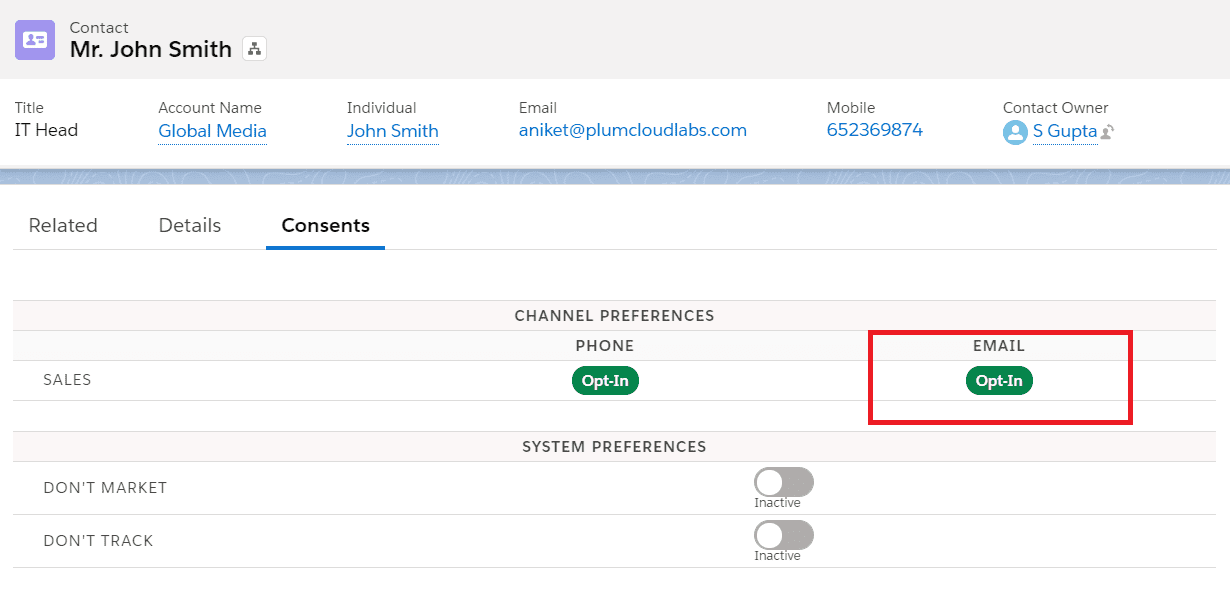This screenshot has width=1230, height=616.
Task: Click the purple Contact record icon
Action: coord(35,40)
